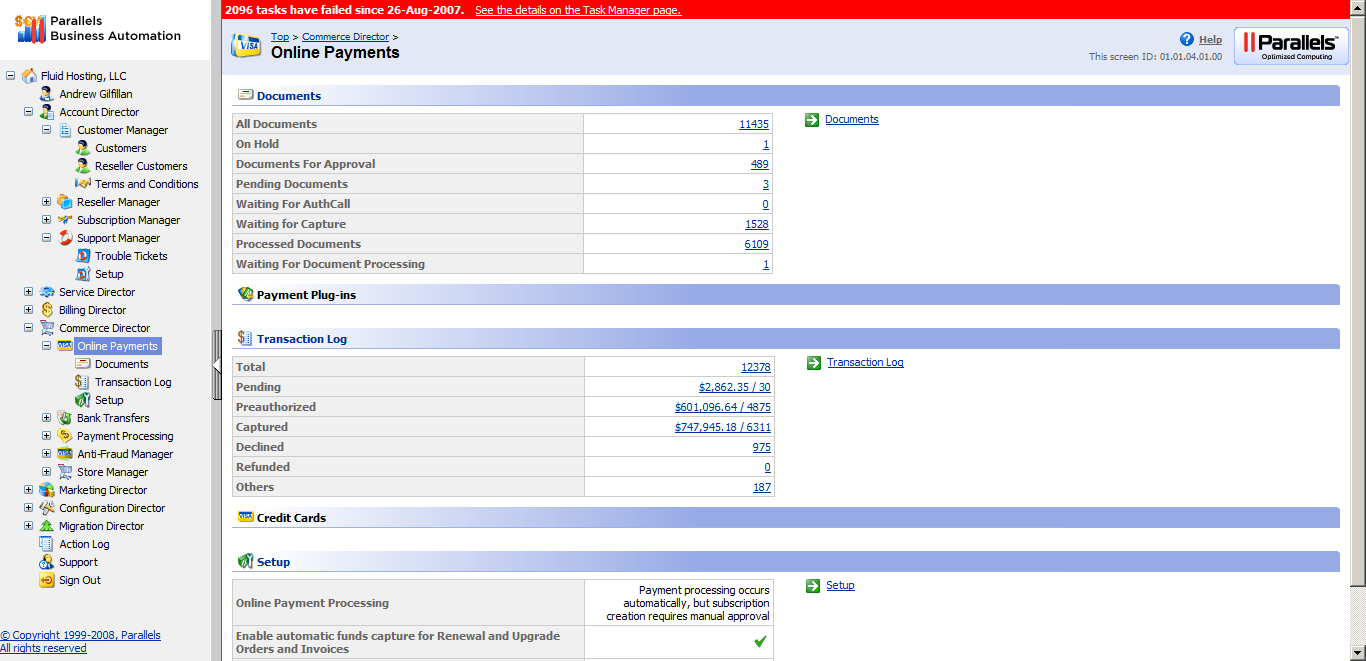This screenshot has height=661, width=1366.
Task: Click the Customers person icon
Action: [83, 148]
